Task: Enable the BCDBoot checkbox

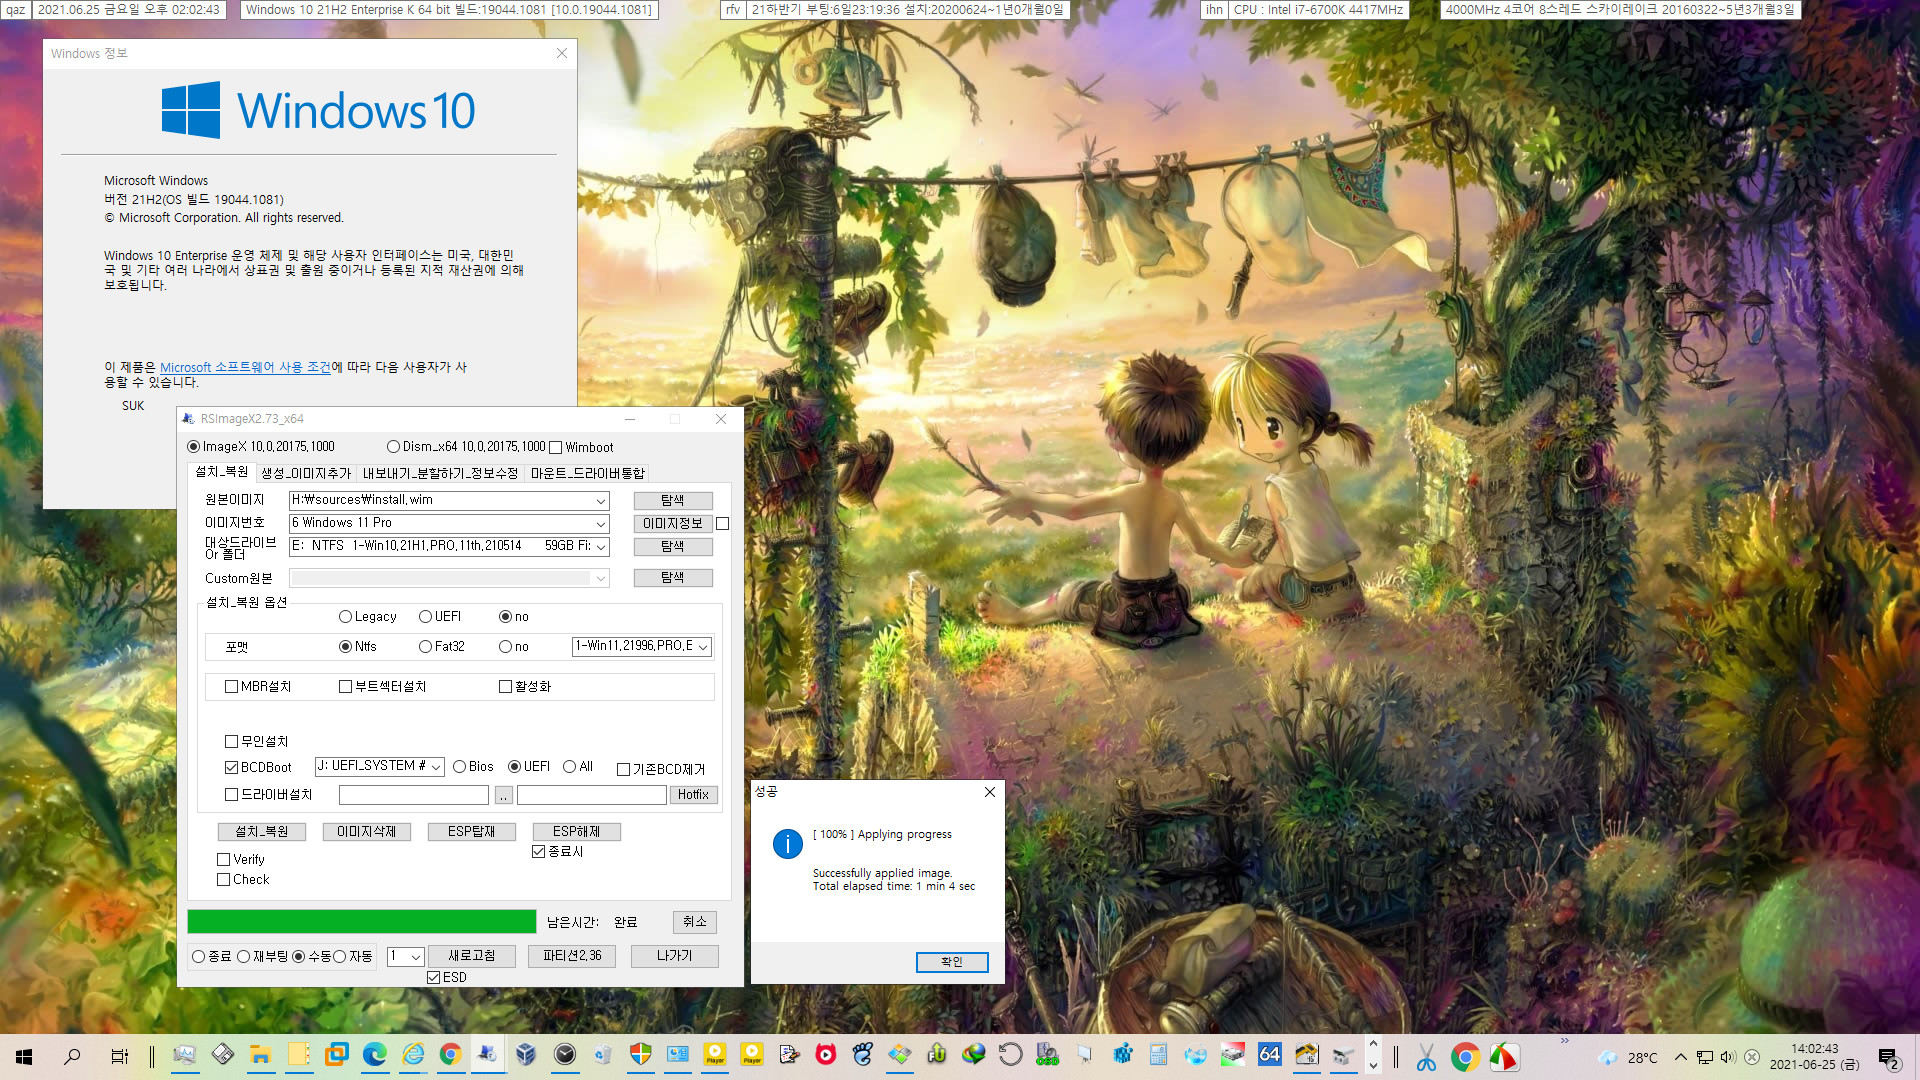Action: pyautogui.click(x=231, y=766)
